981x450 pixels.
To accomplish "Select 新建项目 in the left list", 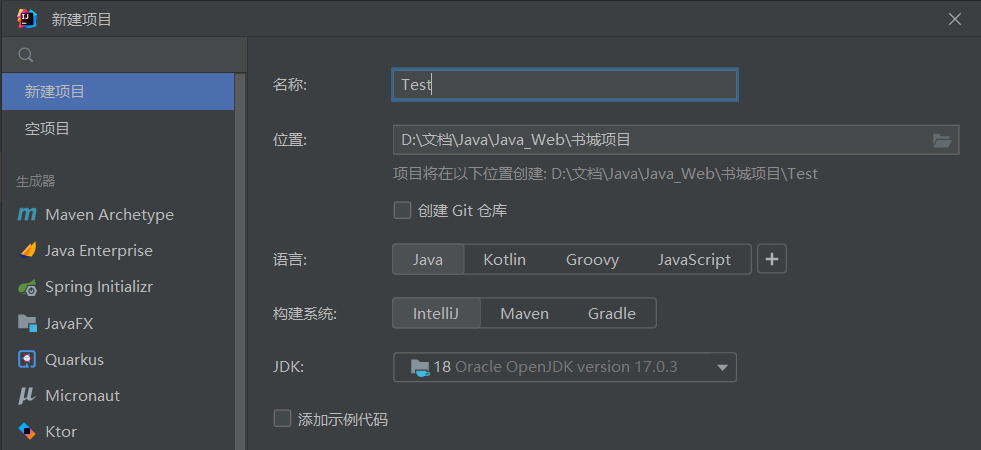I will (x=117, y=91).
